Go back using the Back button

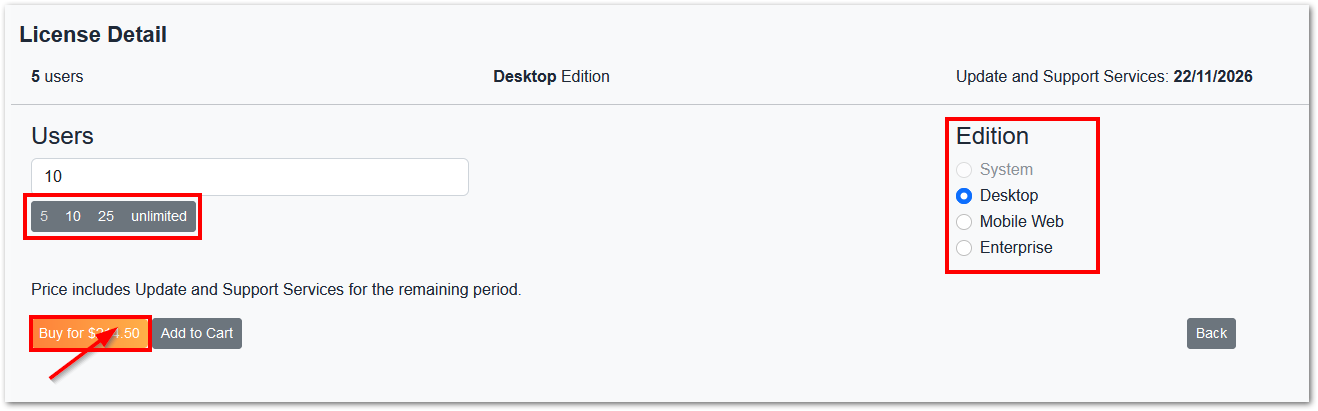click(1211, 334)
